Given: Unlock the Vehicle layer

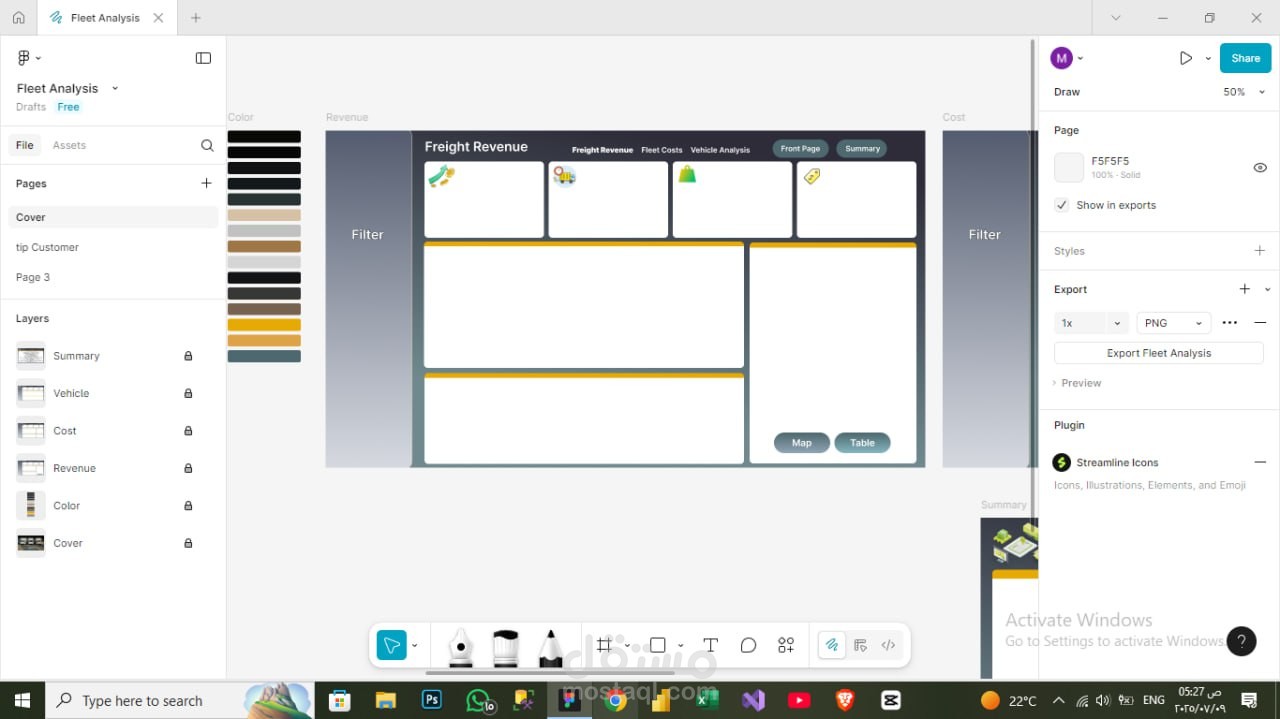Looking at the screenshot, I should pyautogui.click(x=188, y=393).
